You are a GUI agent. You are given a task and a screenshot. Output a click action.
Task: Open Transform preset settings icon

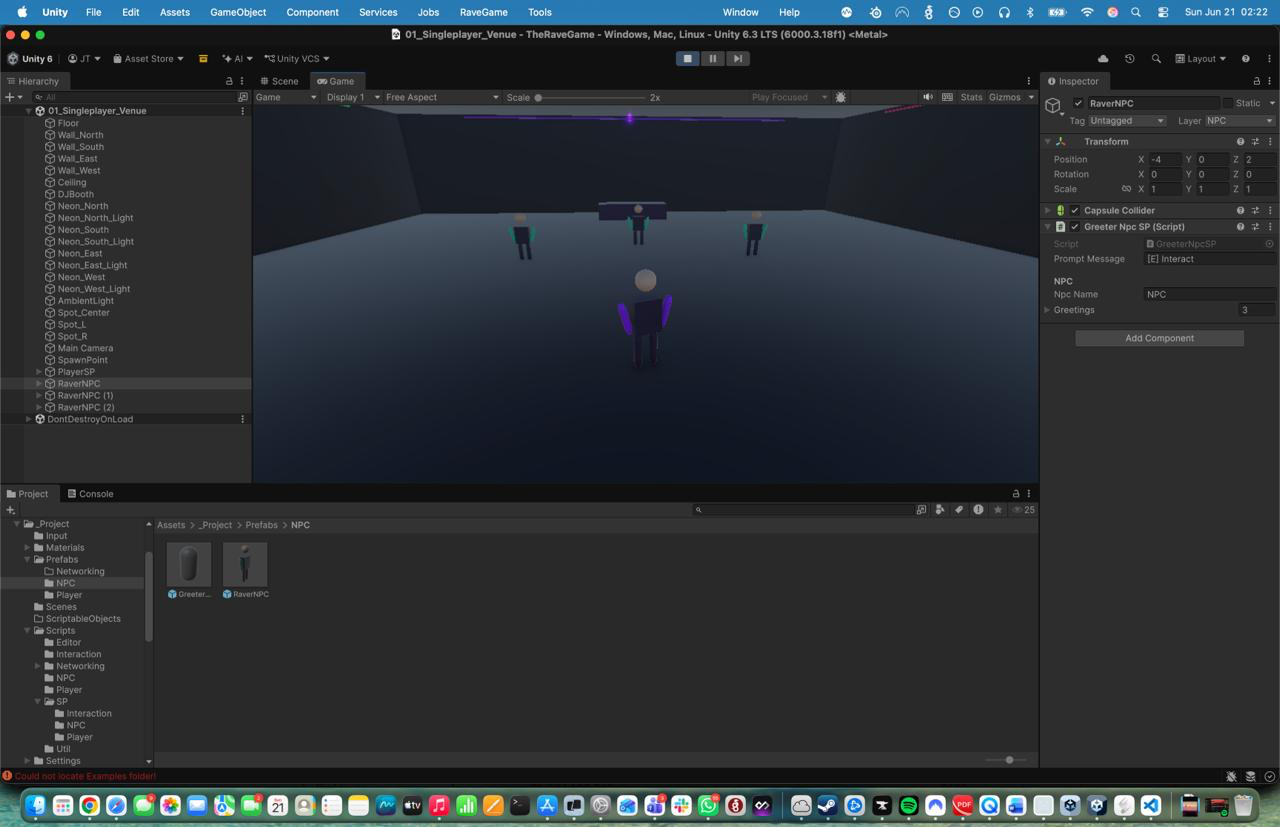coord(1256,142)
